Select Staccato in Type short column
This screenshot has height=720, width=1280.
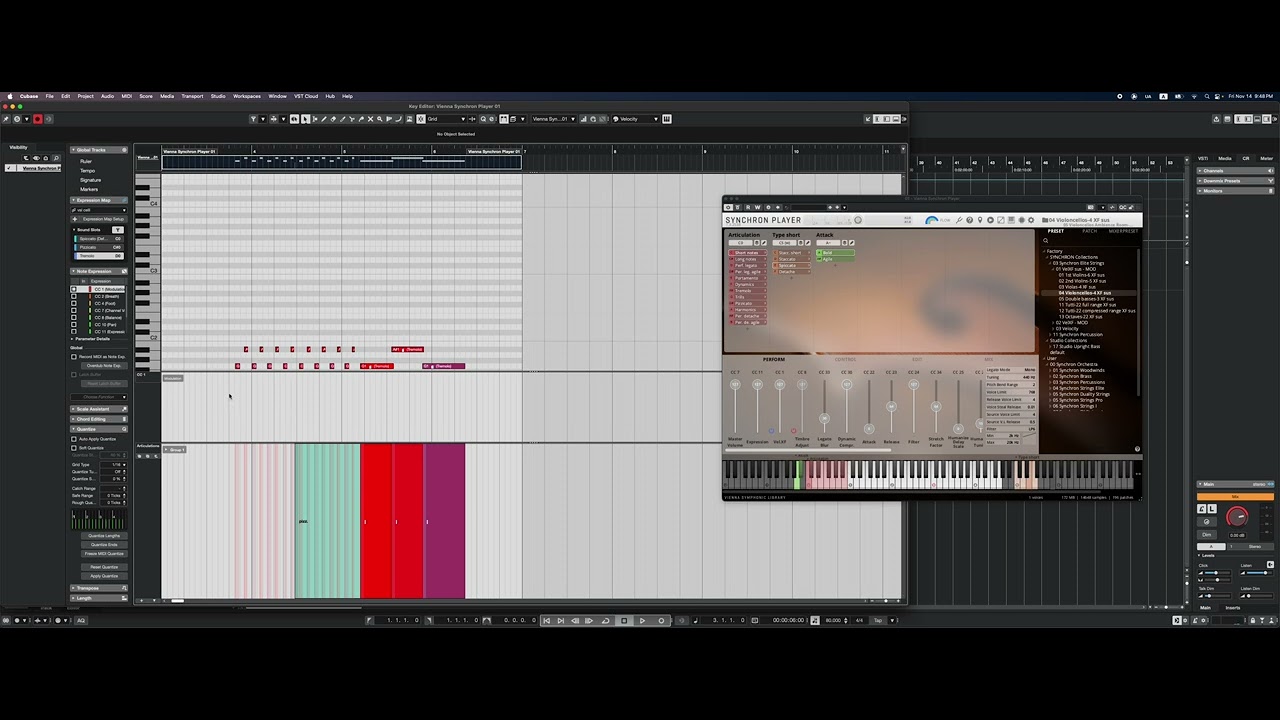click(791, 259)
